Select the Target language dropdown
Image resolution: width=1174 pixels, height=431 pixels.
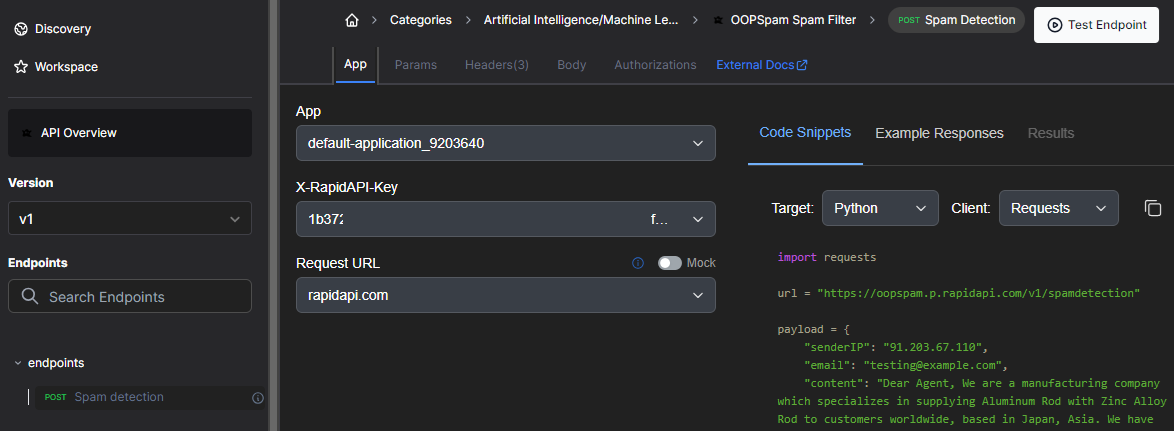pos(879,208)
